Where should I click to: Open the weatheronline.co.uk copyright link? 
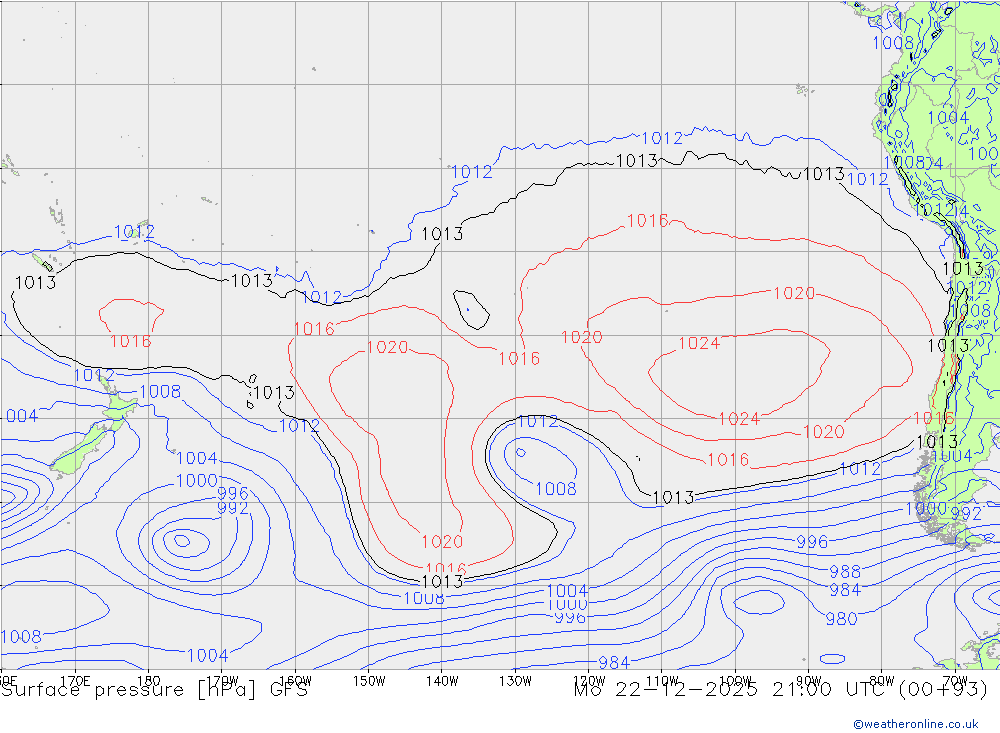(x=915, y=724)
